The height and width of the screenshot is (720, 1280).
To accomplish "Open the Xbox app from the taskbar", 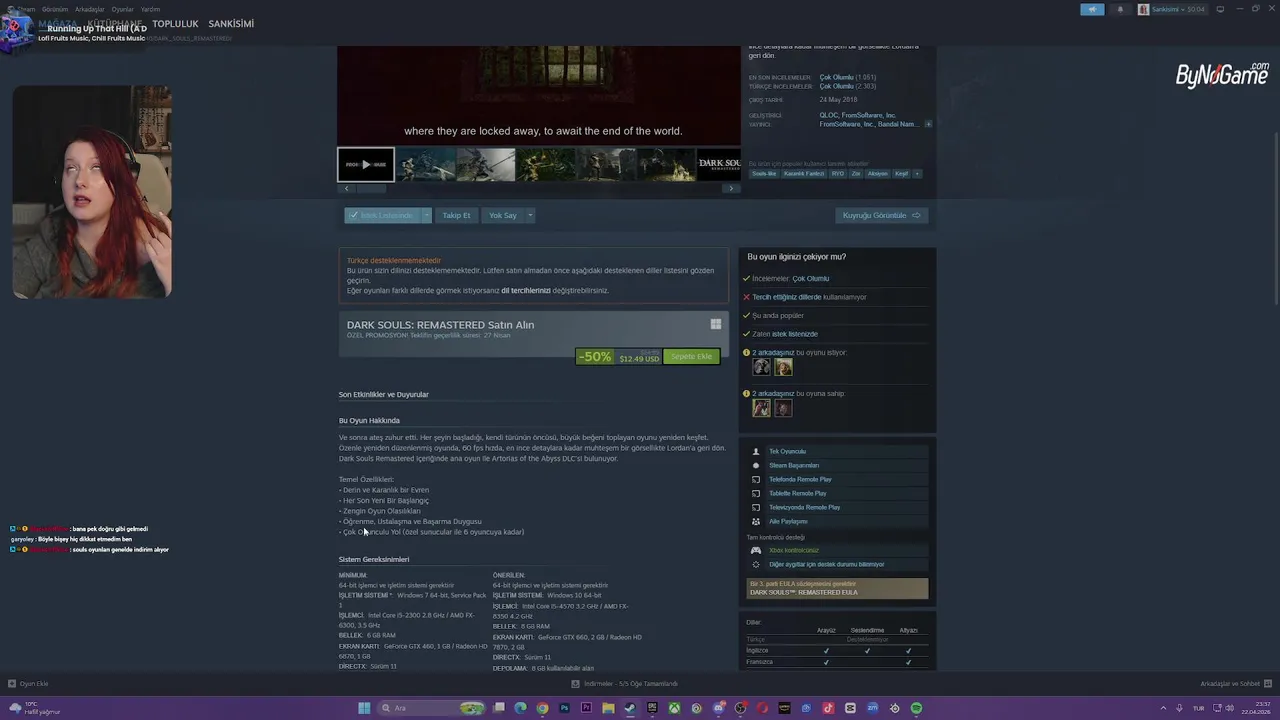I will [674, 708].
